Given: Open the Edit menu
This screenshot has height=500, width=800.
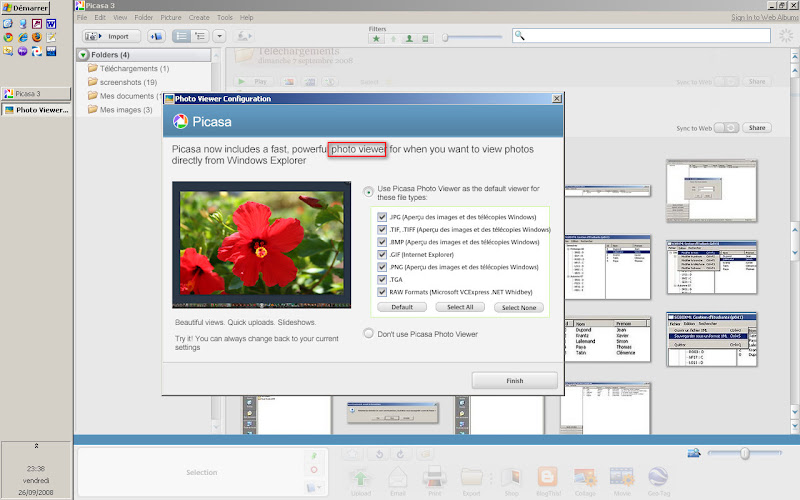Looking at the screenshot, I should [x=100, y=17].
